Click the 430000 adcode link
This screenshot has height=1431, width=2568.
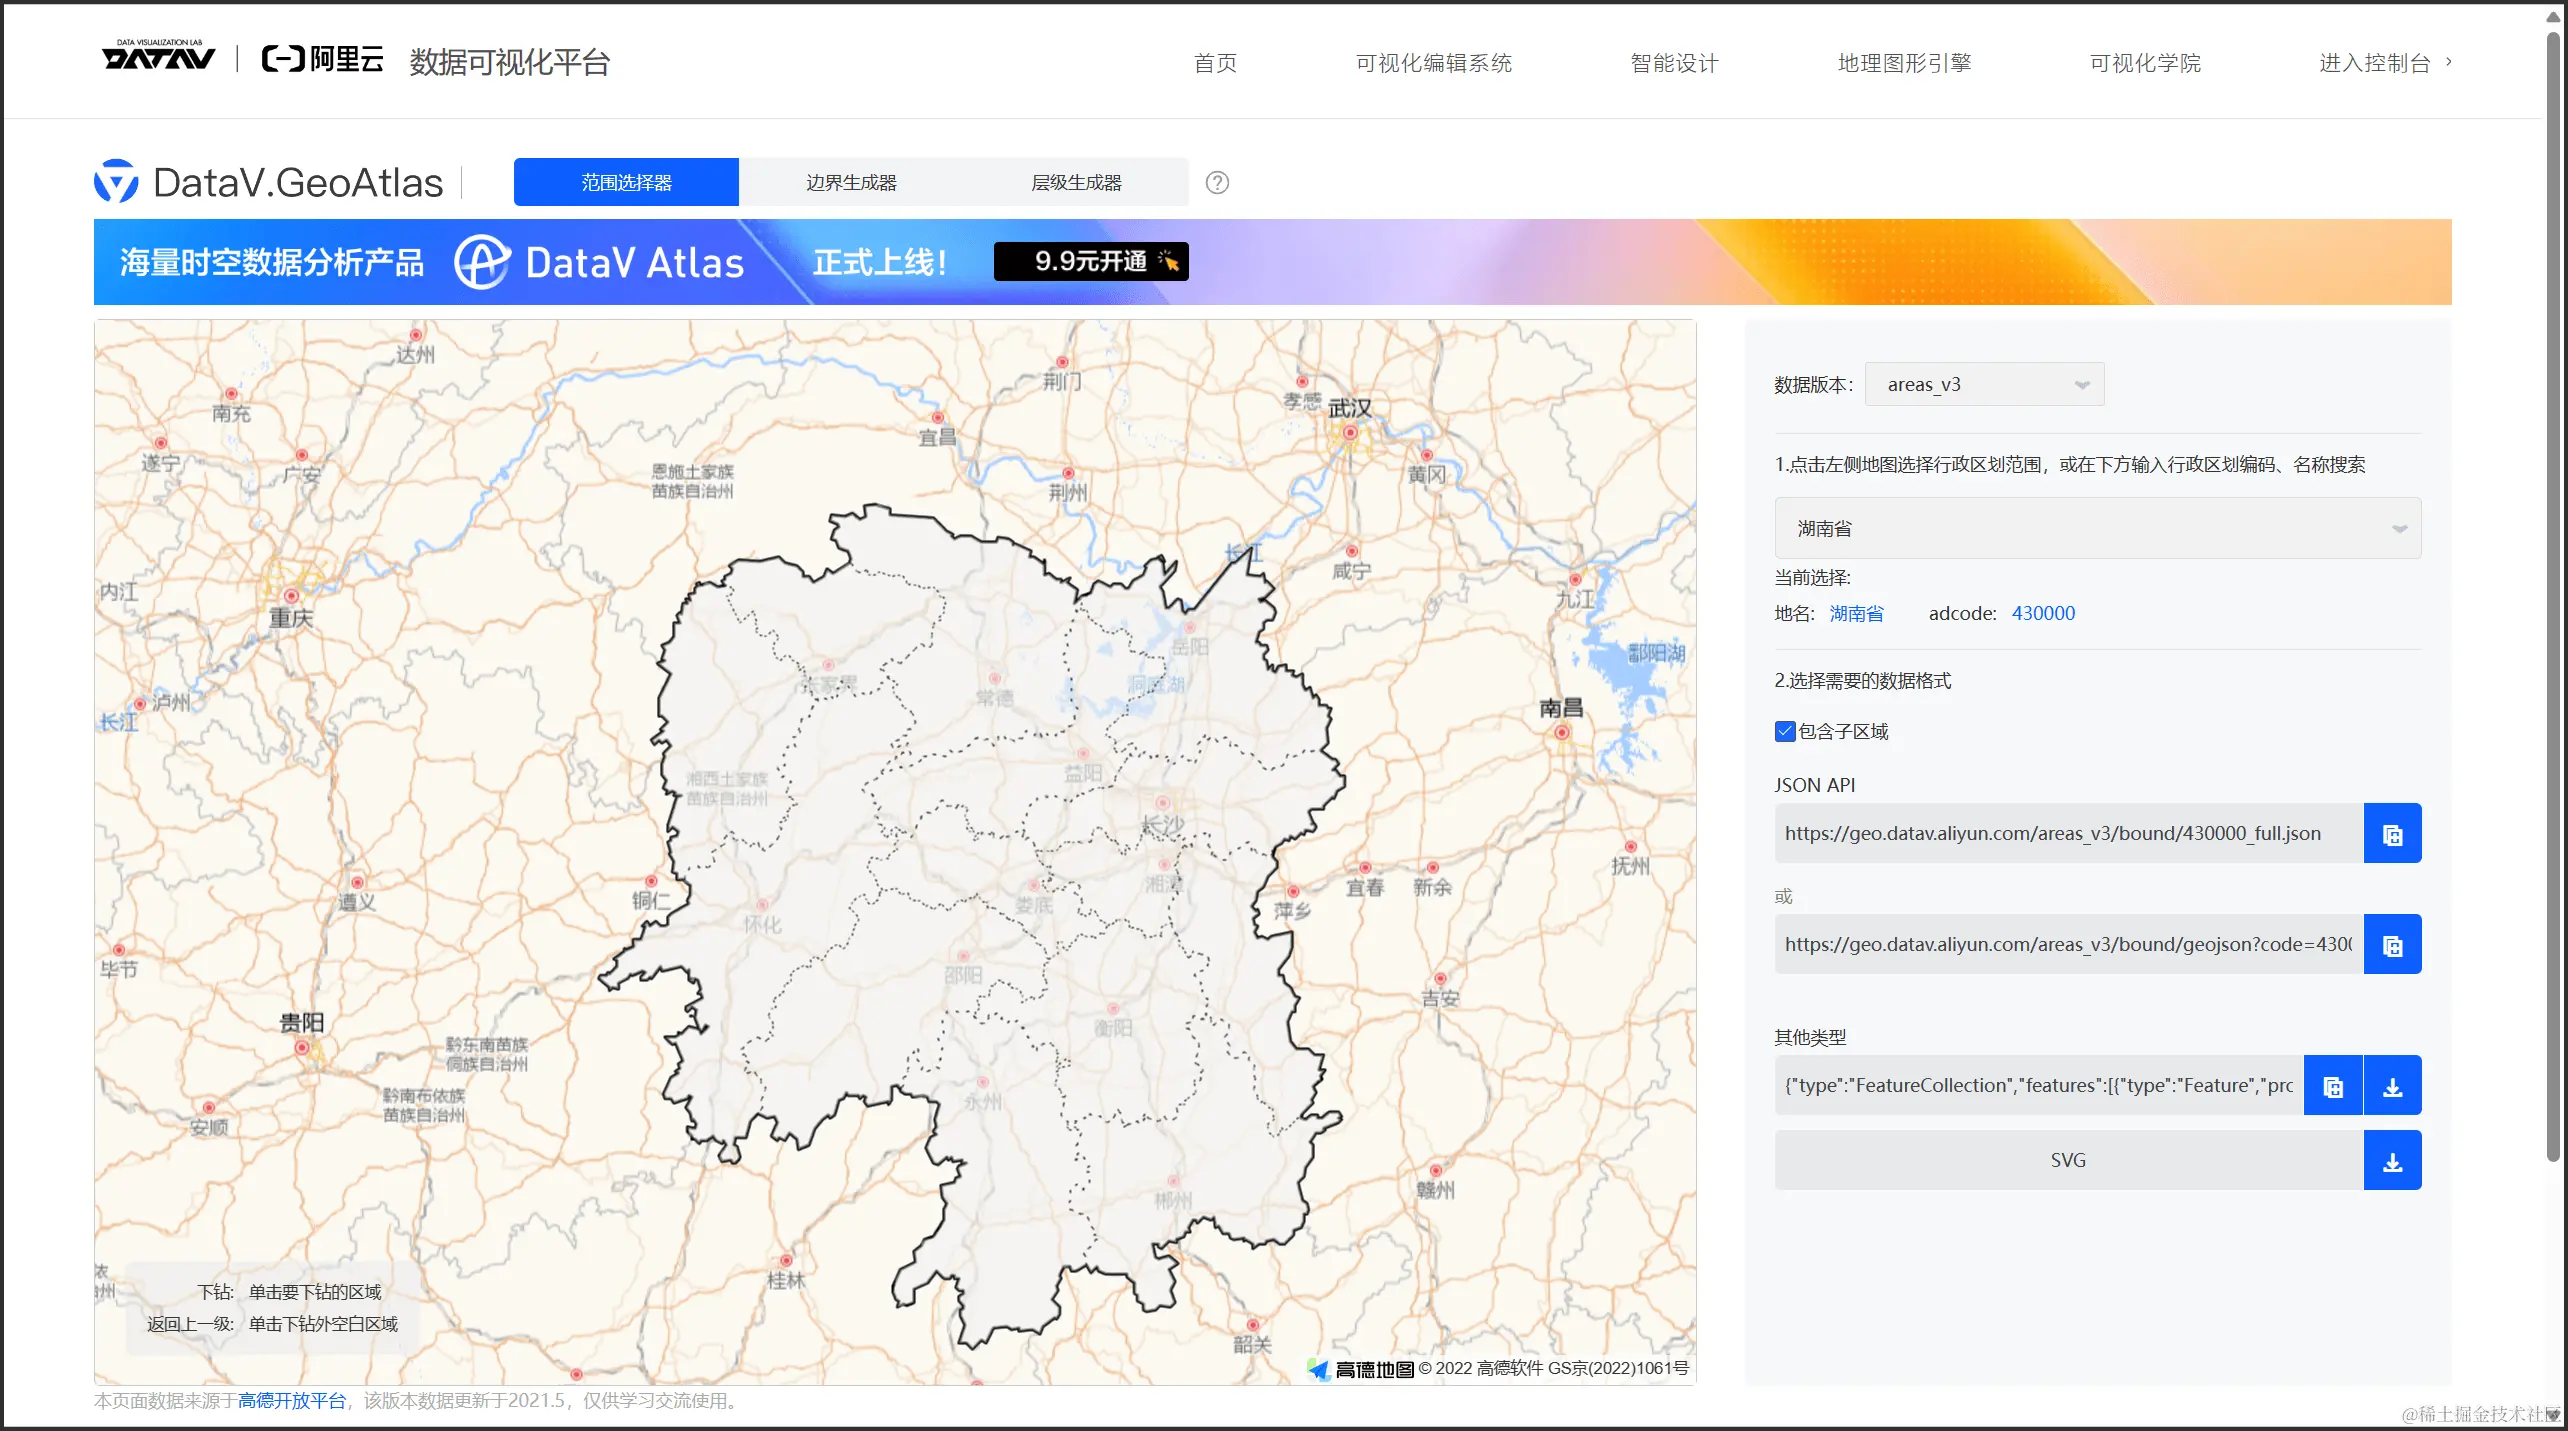pyautogui.click(x=2043, y=614)
